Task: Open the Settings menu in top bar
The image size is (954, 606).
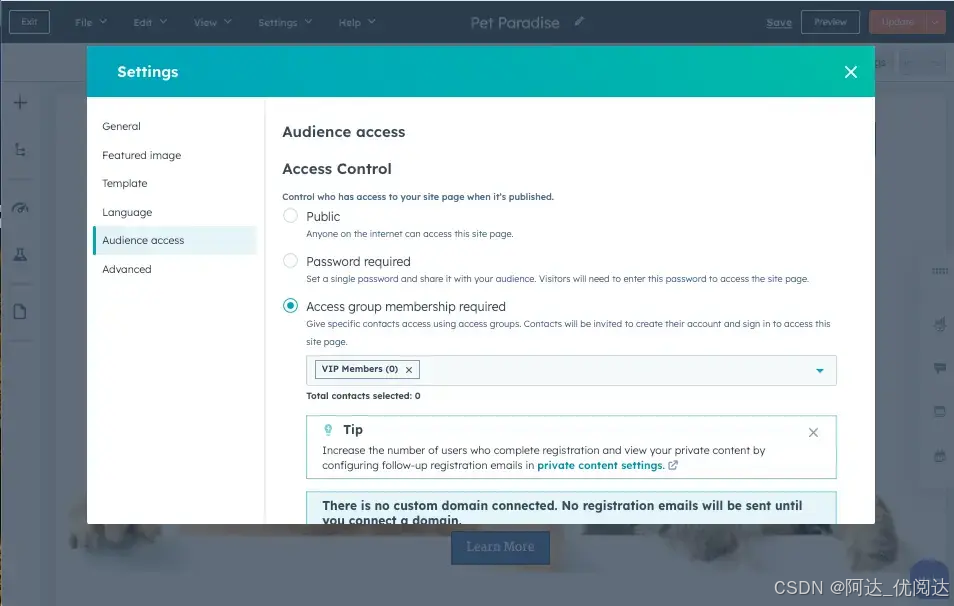Action: click(285, 22)
